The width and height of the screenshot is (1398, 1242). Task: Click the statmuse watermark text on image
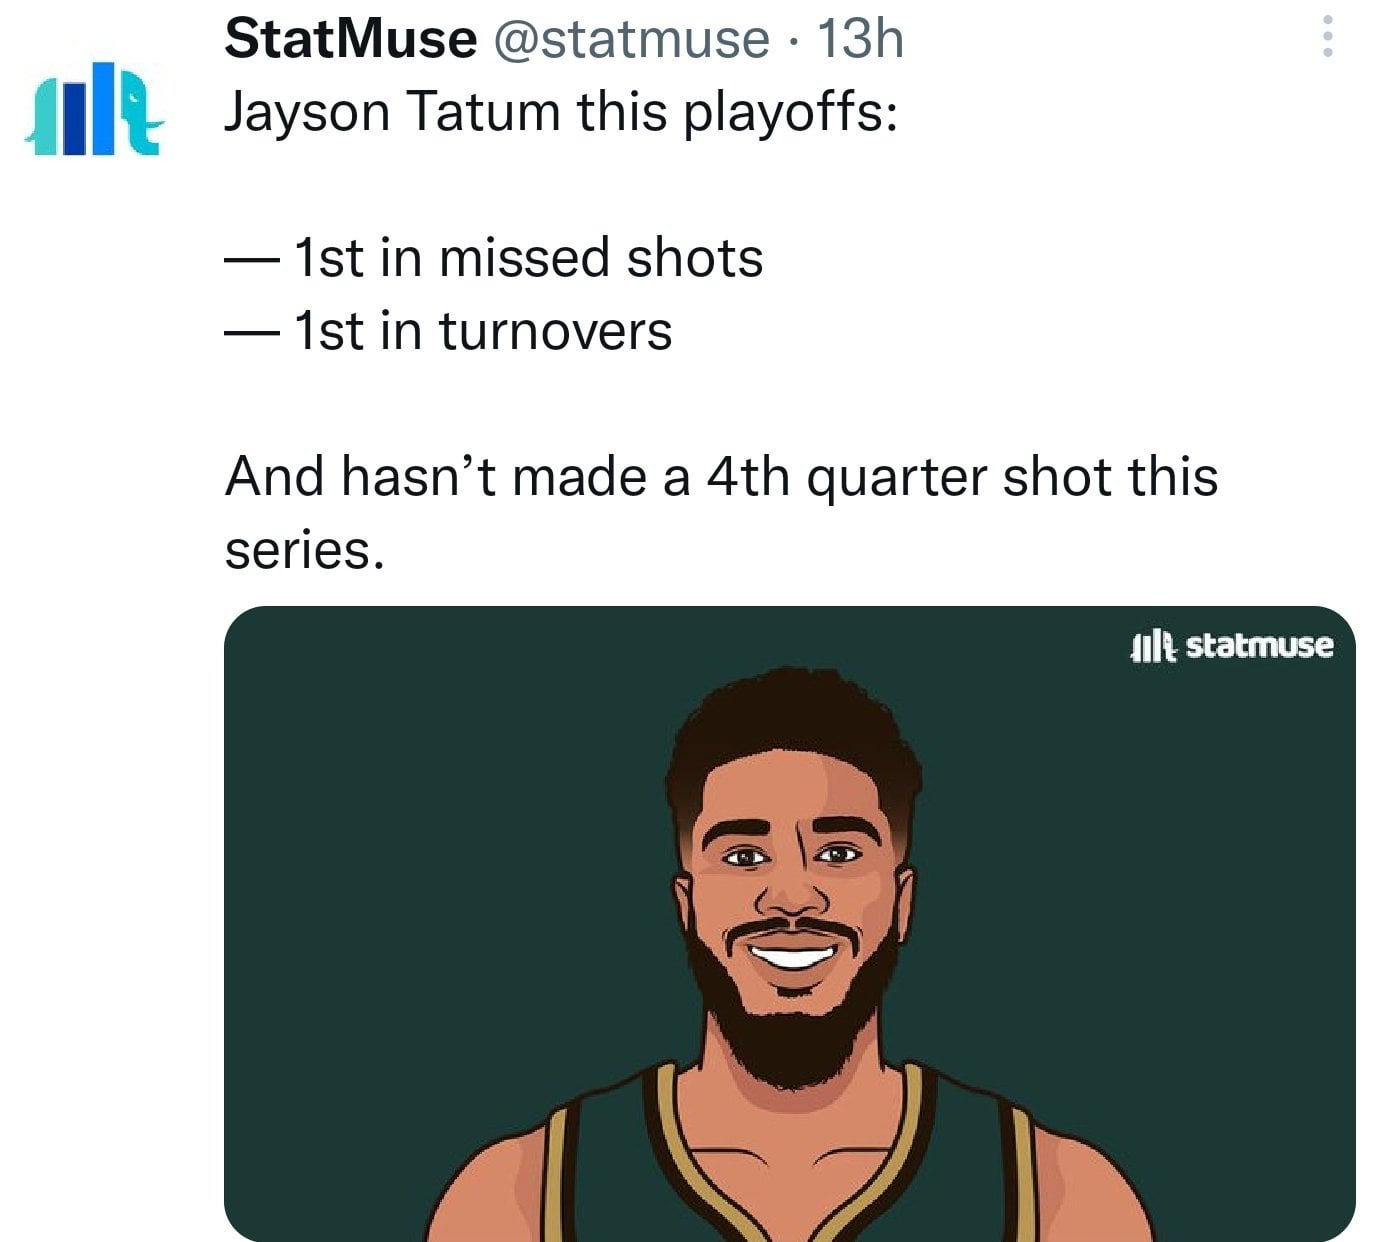(x=1259, y=646)
